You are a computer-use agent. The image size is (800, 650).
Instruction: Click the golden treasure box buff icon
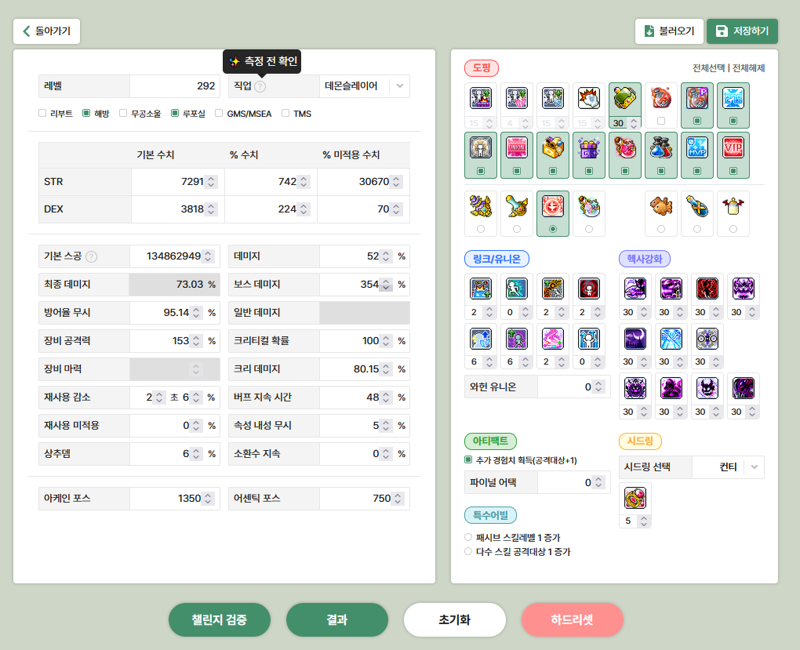(553, 148)
